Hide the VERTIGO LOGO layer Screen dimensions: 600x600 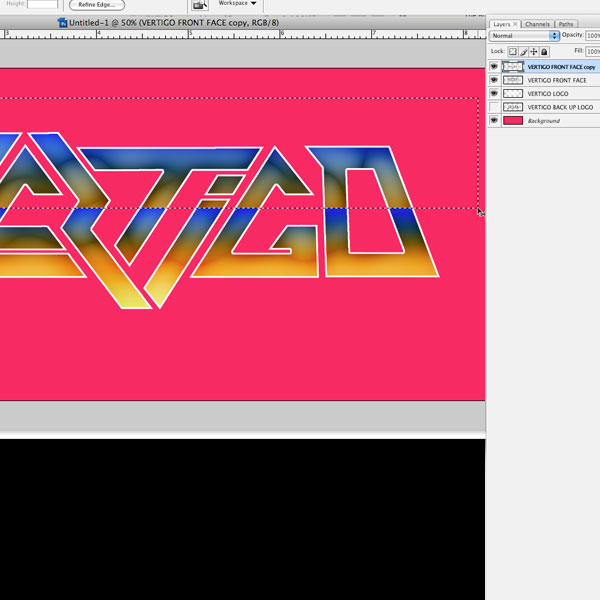tap(494, 93)
